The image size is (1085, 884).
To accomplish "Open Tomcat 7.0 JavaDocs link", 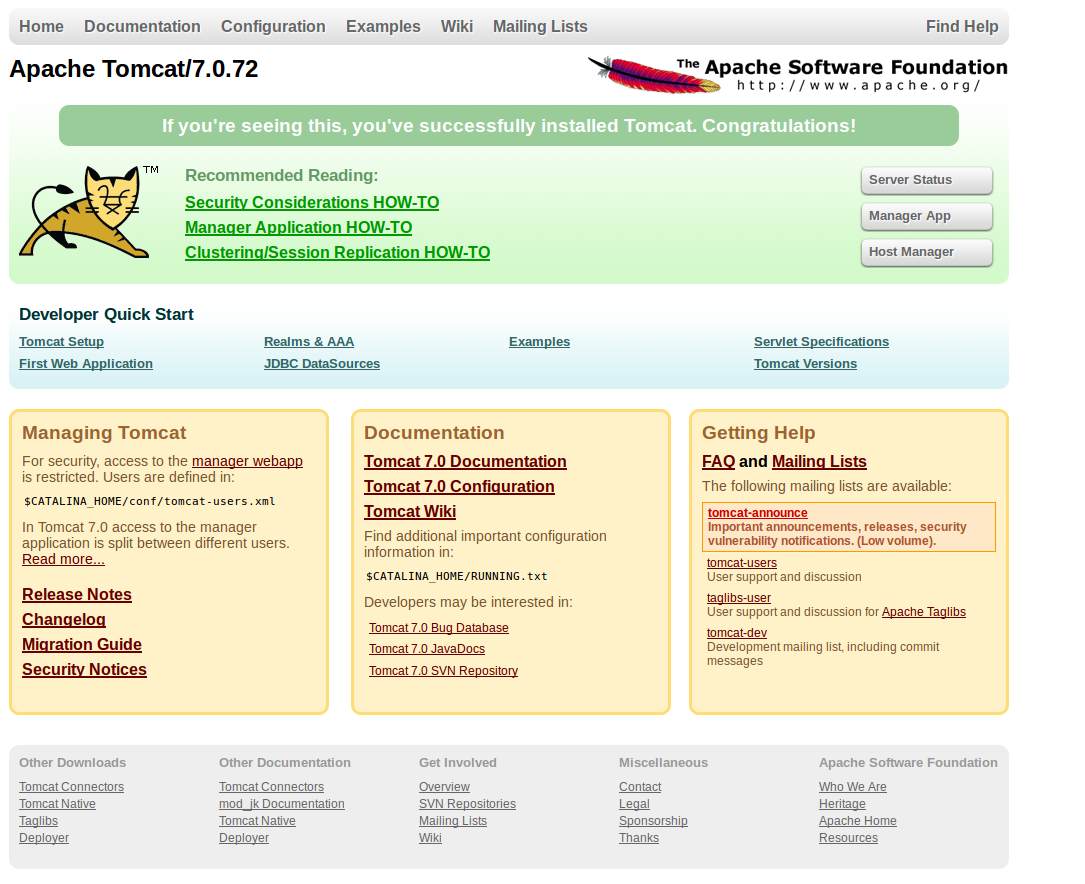I will pos(427,649).
